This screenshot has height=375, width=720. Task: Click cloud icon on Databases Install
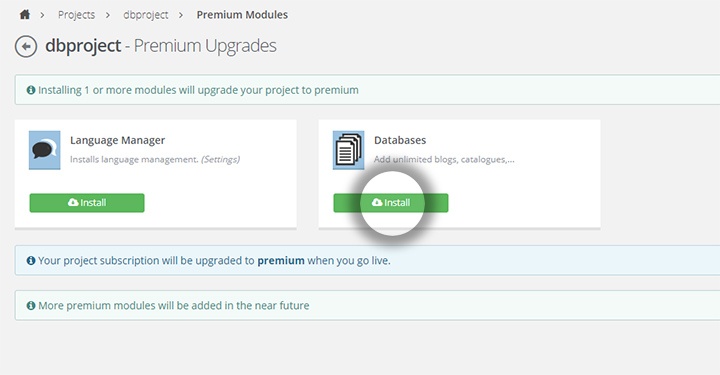[377, 202]
